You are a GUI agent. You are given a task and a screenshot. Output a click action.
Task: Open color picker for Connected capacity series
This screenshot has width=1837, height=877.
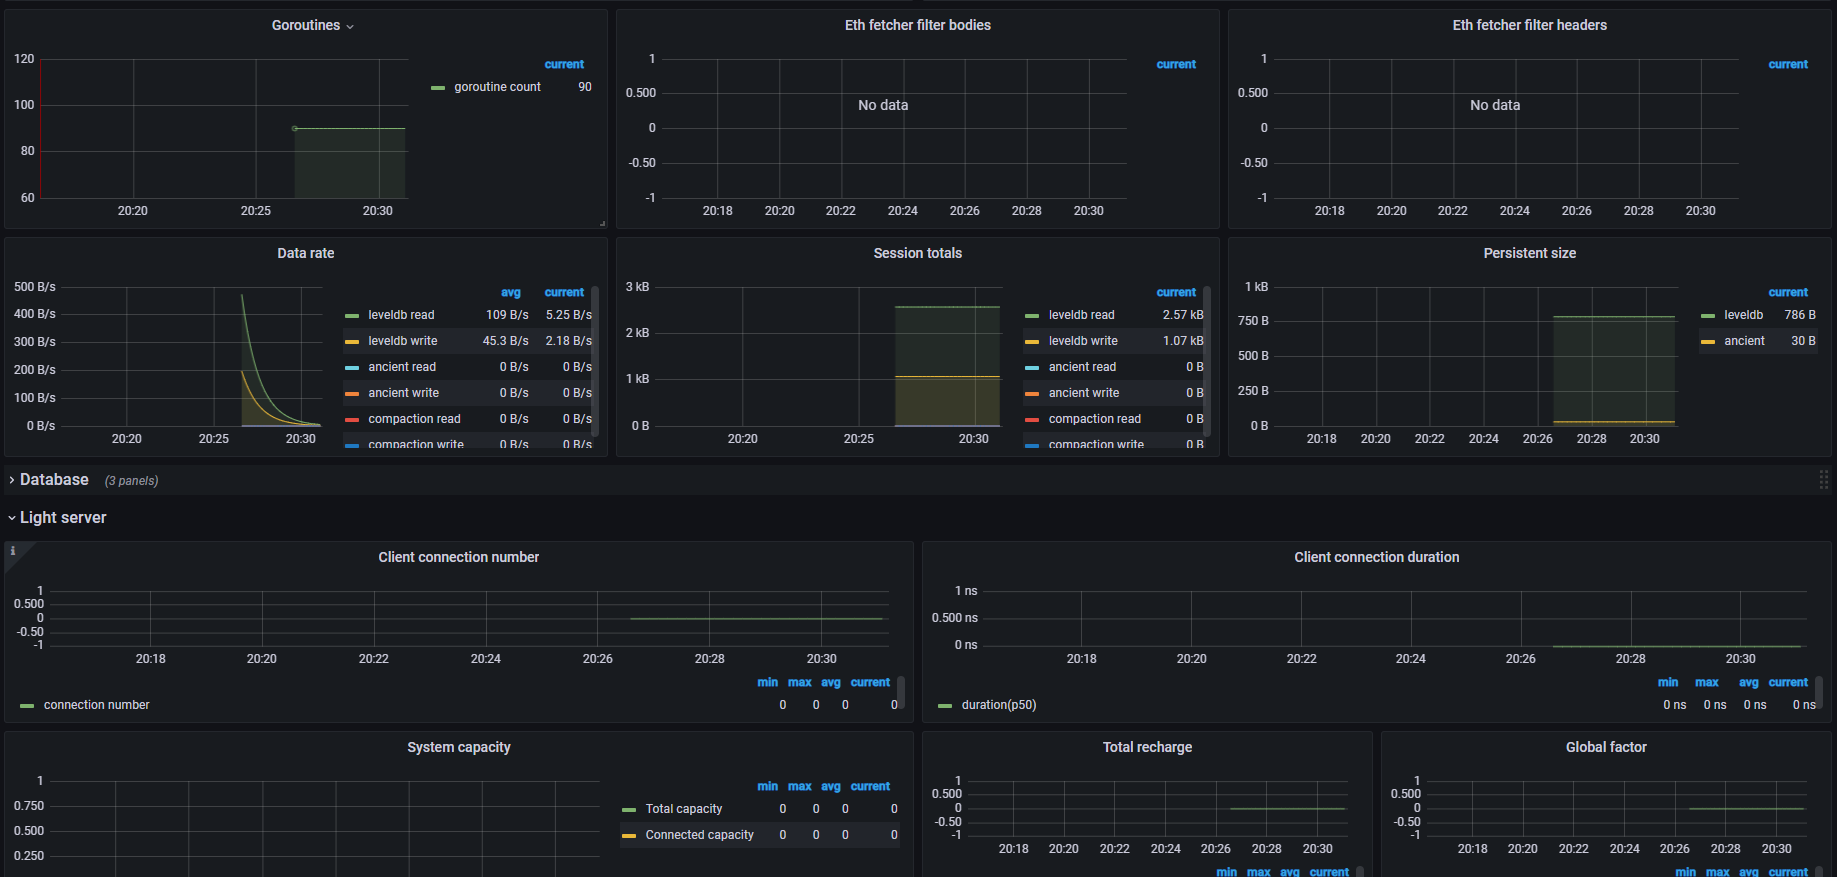pyautogui.click(x=629, y=836)
